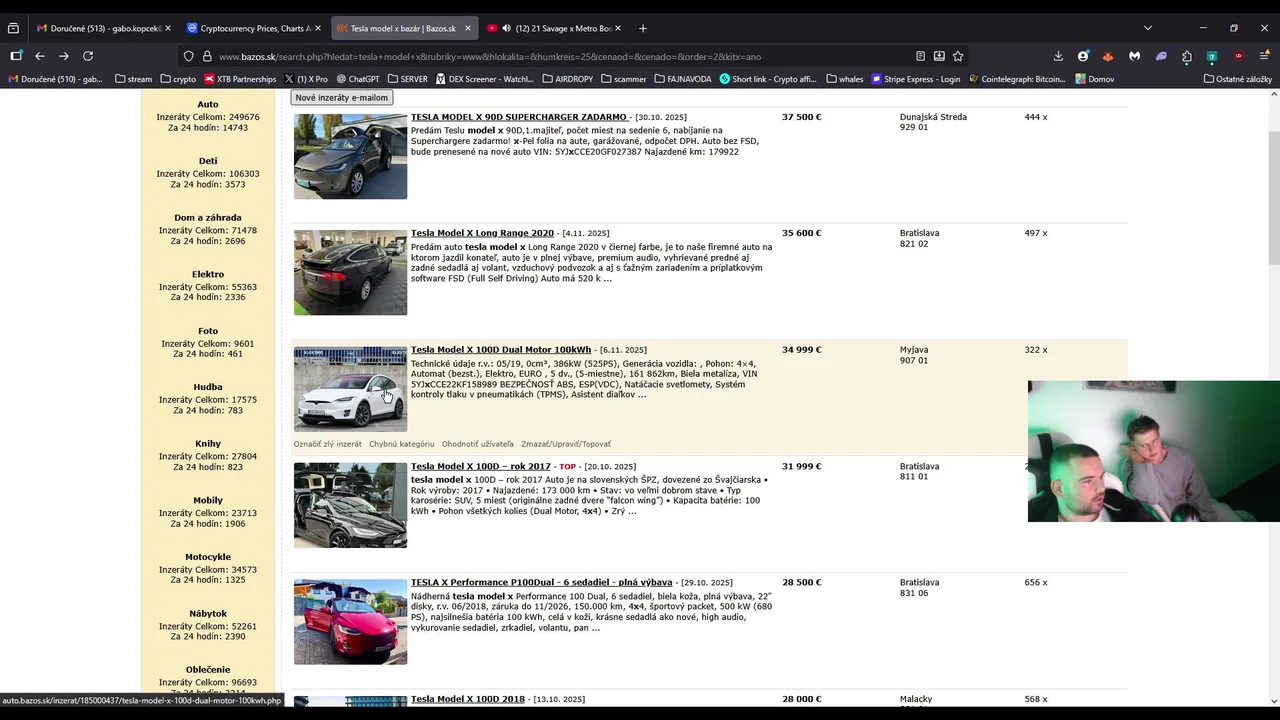The width and height of the screenshot is (1280, 720).
Task: Open the TESLA X Performance P100Dual listing title
Action: tap(541, 582)
